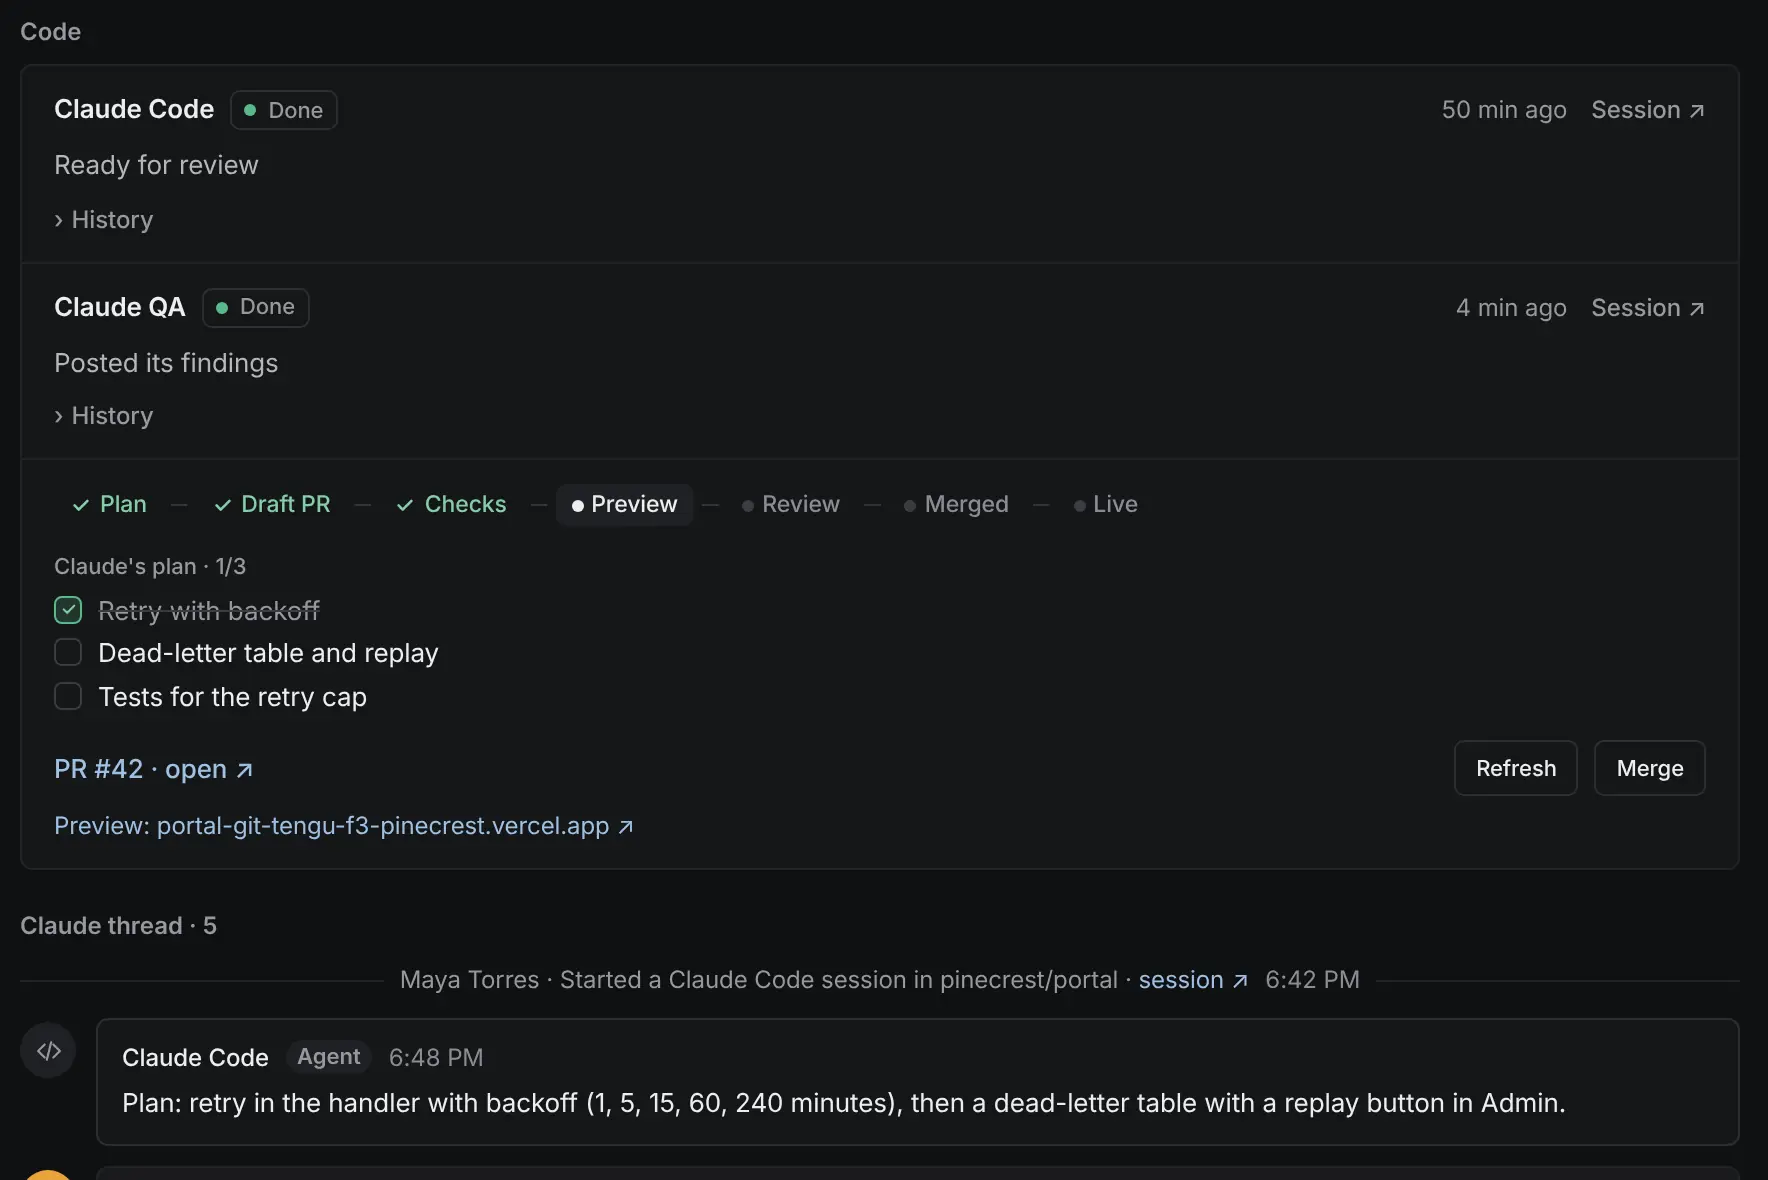Click the plan message about retry backoff

click(844, 1103)
